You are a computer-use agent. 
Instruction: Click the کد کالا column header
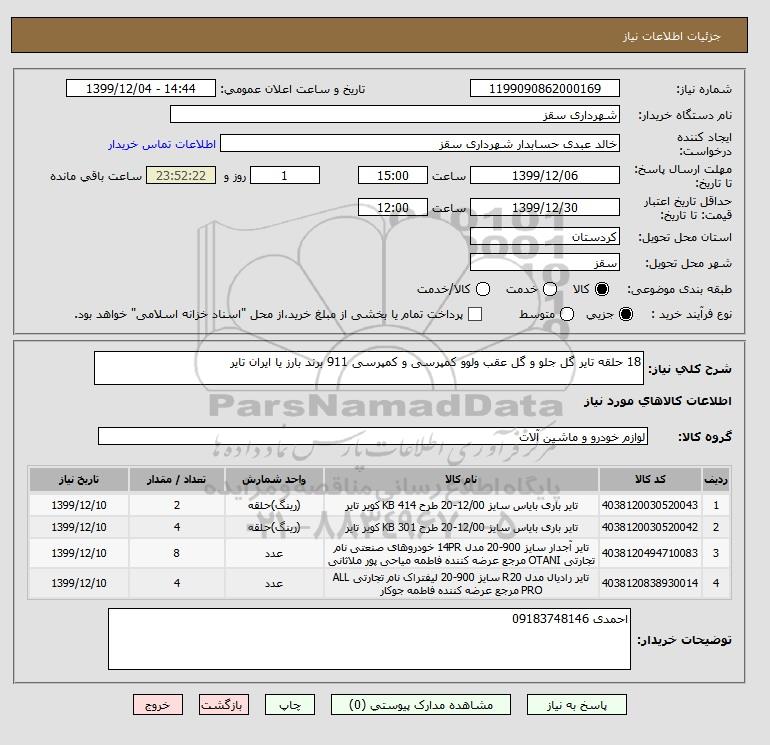click(x=650, y=479)
